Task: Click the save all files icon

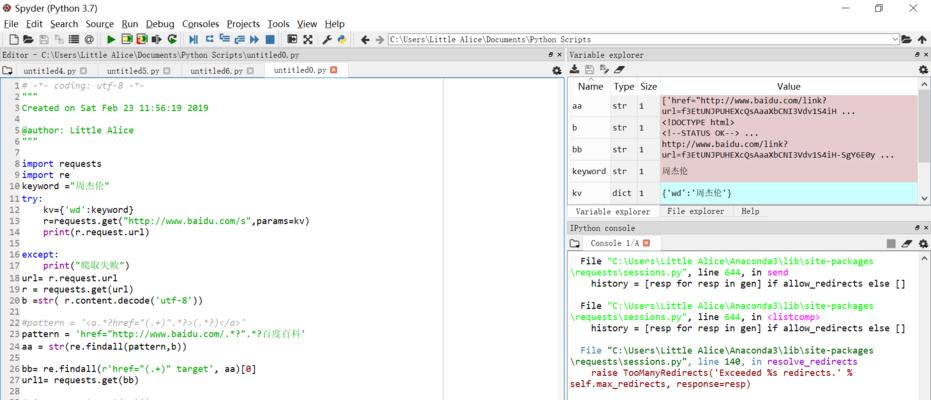Action: 59,40
